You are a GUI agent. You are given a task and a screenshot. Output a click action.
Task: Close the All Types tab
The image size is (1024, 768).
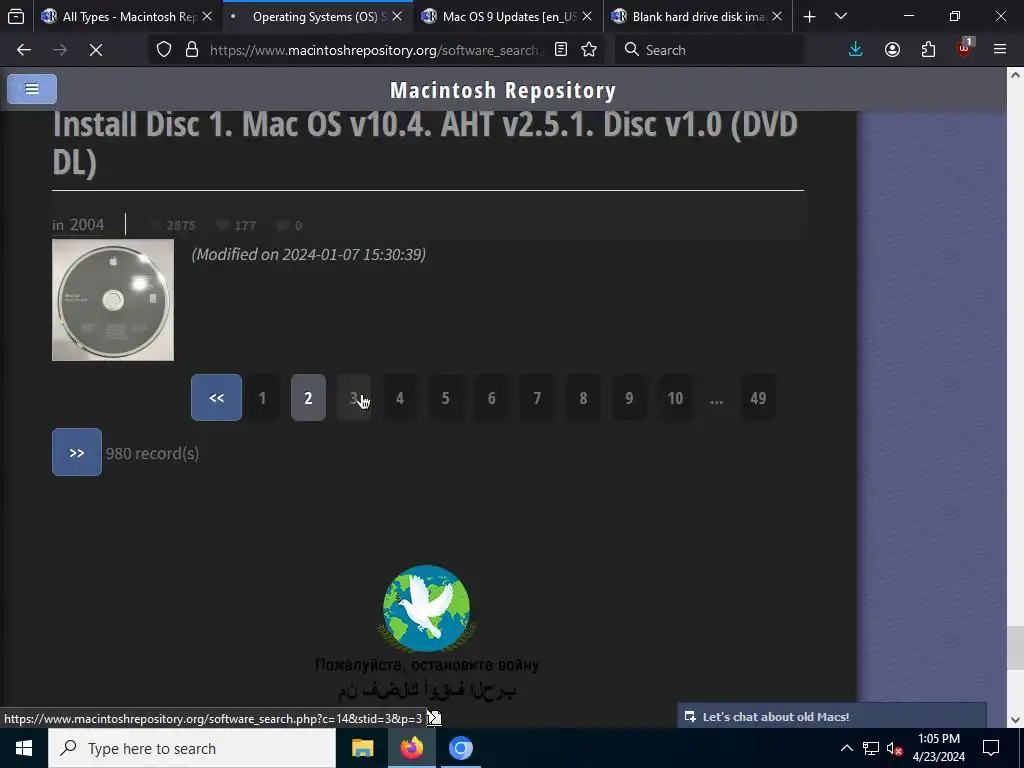pos(207,16)
